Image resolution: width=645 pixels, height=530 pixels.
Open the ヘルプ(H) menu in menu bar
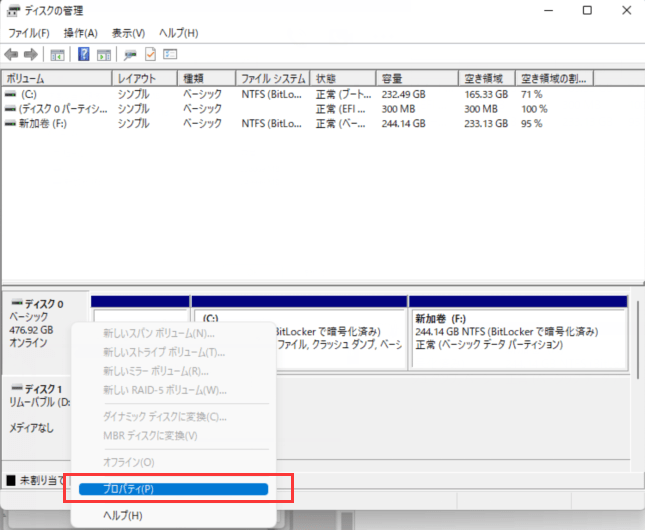[x=179, y=33]
